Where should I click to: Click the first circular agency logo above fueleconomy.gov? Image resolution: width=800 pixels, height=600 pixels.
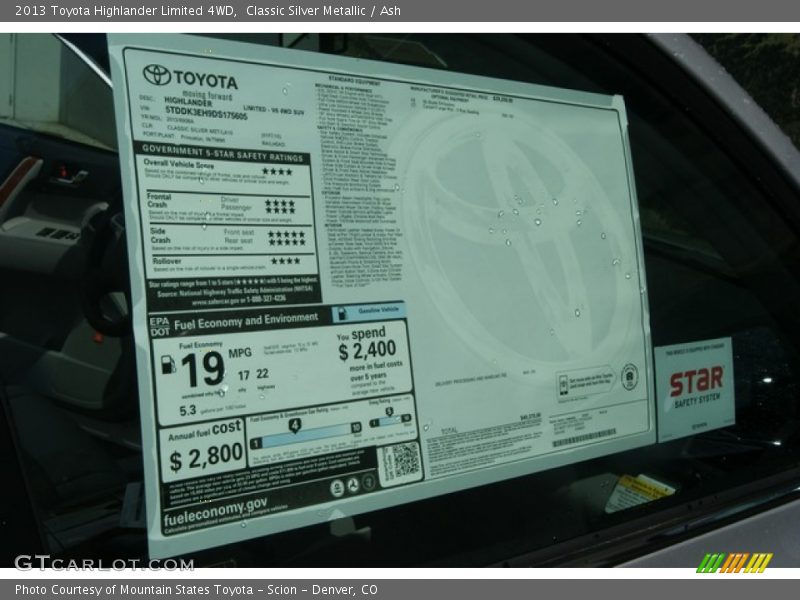[337, 488]
